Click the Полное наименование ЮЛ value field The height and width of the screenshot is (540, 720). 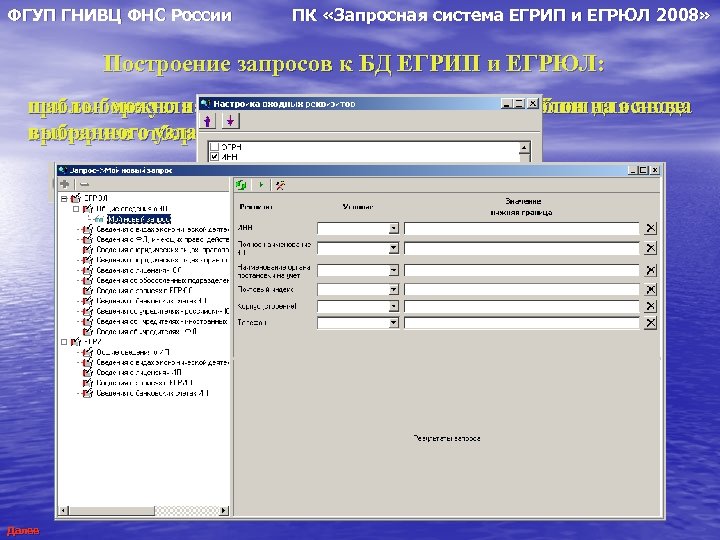point(522,248)
